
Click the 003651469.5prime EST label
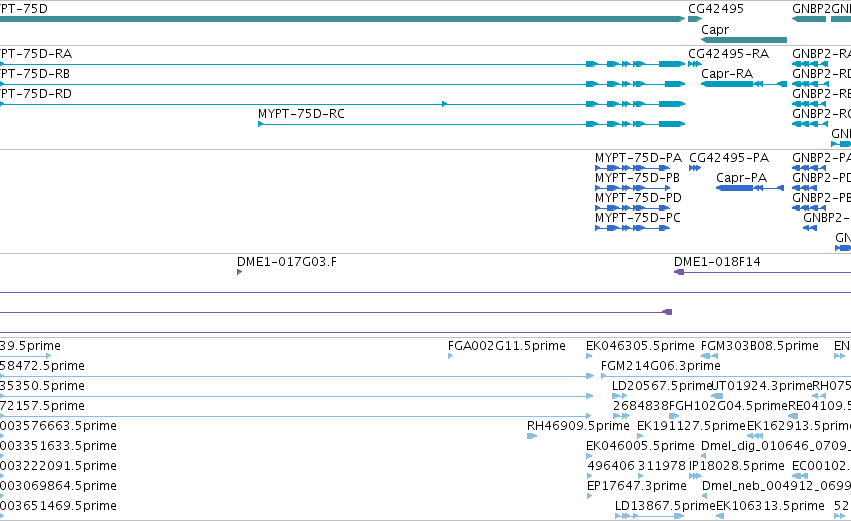tap(58, 506)
